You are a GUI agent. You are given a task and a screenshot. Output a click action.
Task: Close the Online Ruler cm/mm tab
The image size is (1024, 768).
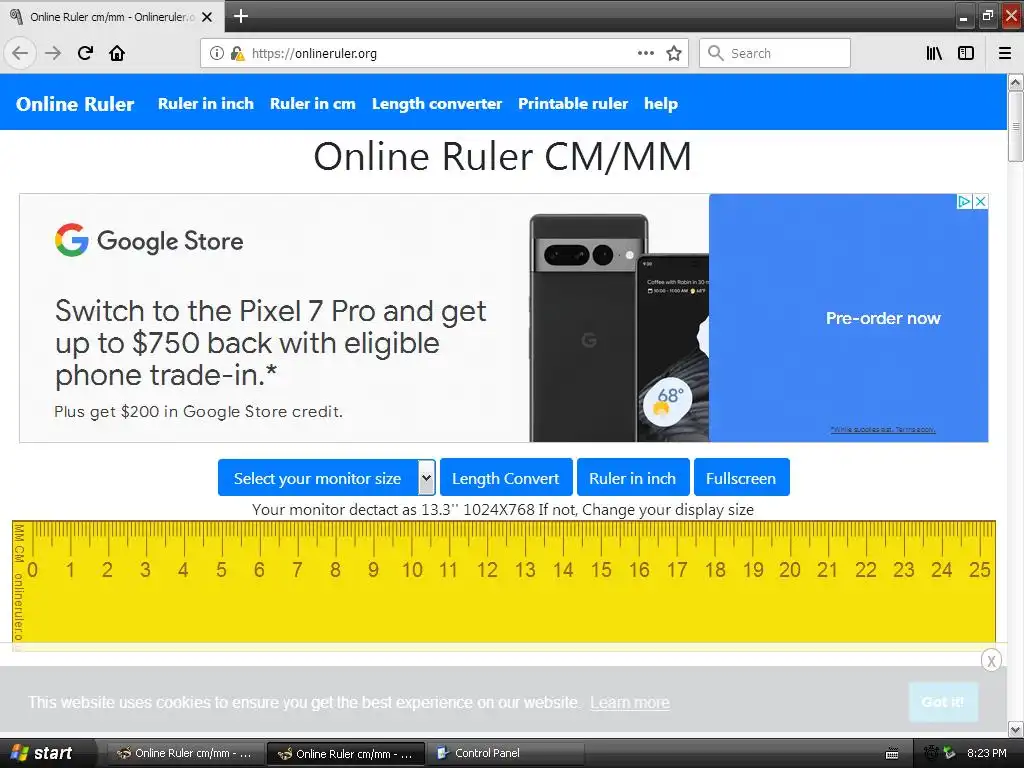point(207,17)
